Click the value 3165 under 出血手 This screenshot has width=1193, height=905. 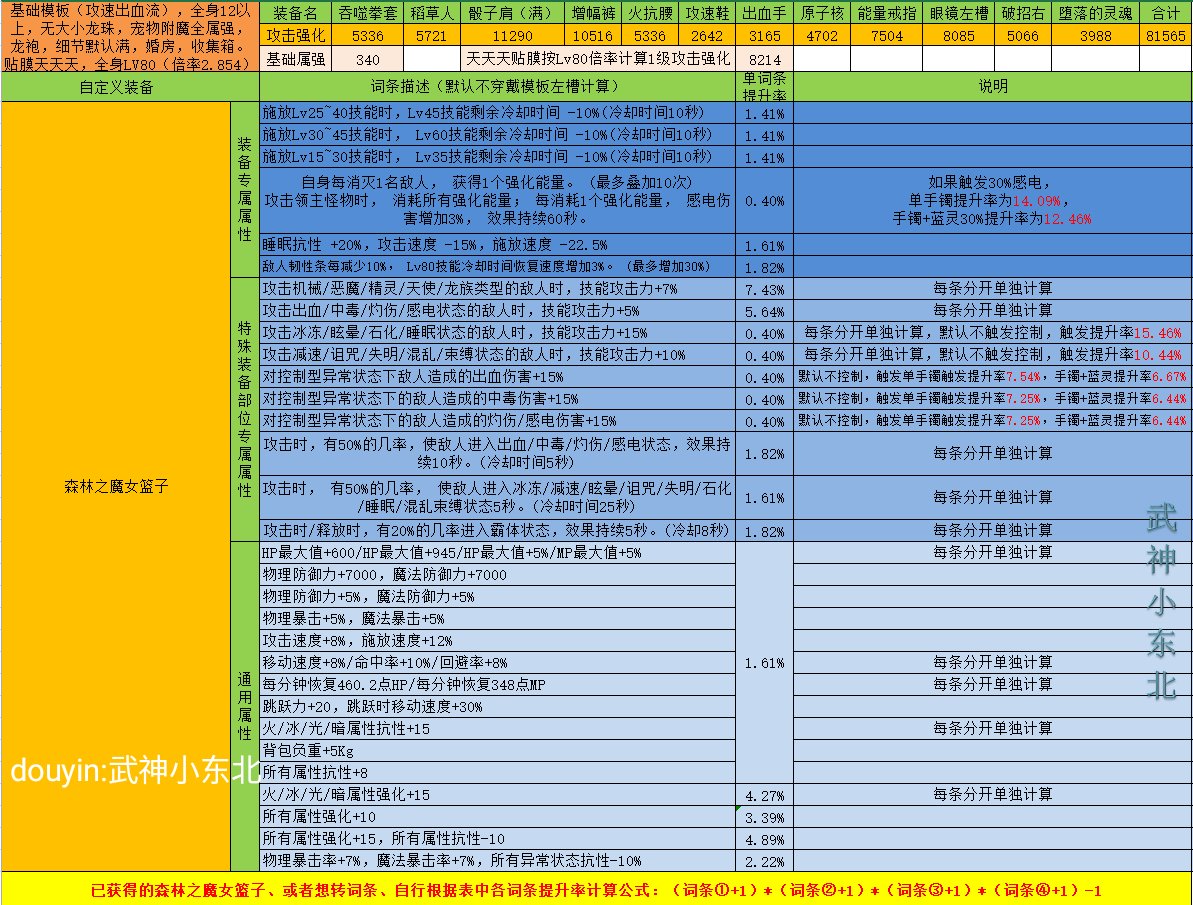point(765,36)
